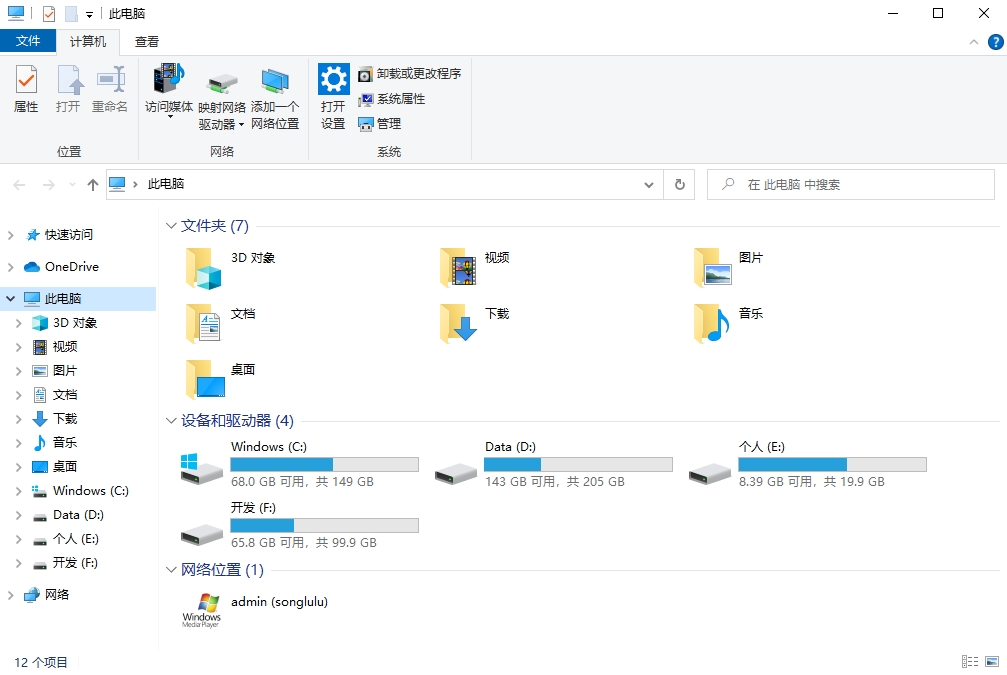The height and width of the screenshot is (675, 1007).
Task: Select 桌面 in the navigation tree
Action: [x=65, y=466]
